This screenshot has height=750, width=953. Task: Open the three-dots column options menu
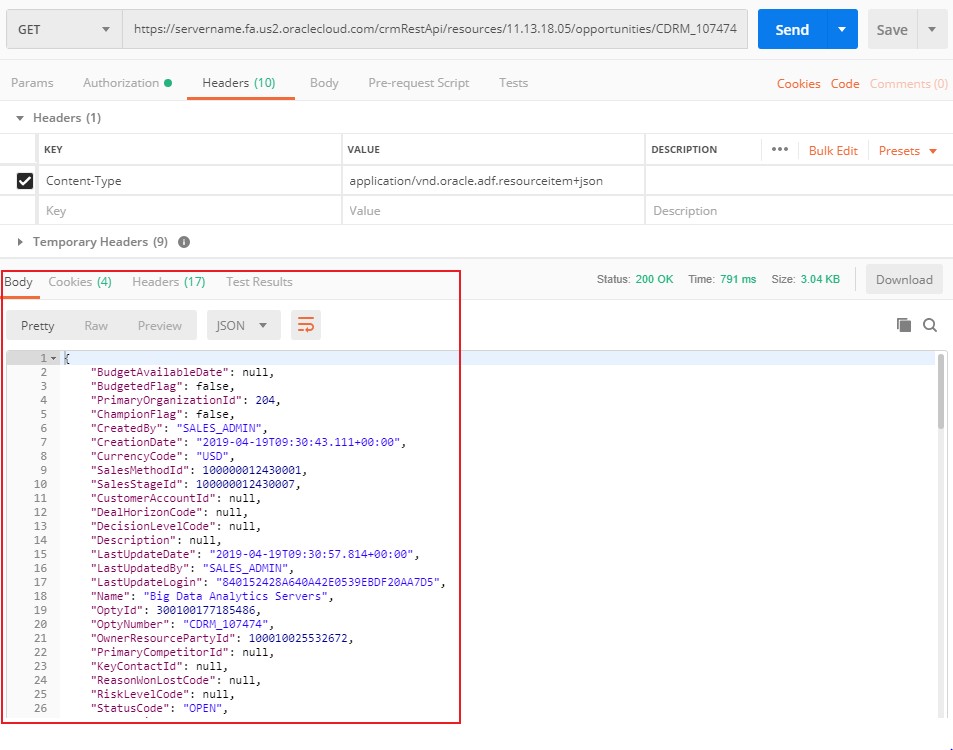780,150
